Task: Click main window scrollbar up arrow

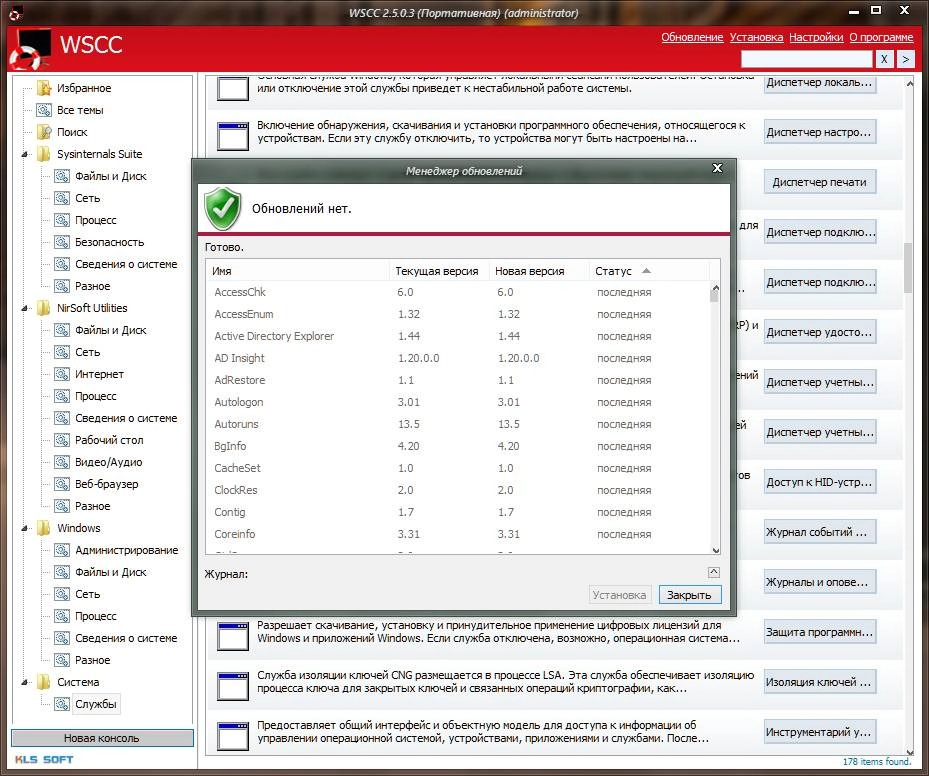Action: (x=909, y=84)
